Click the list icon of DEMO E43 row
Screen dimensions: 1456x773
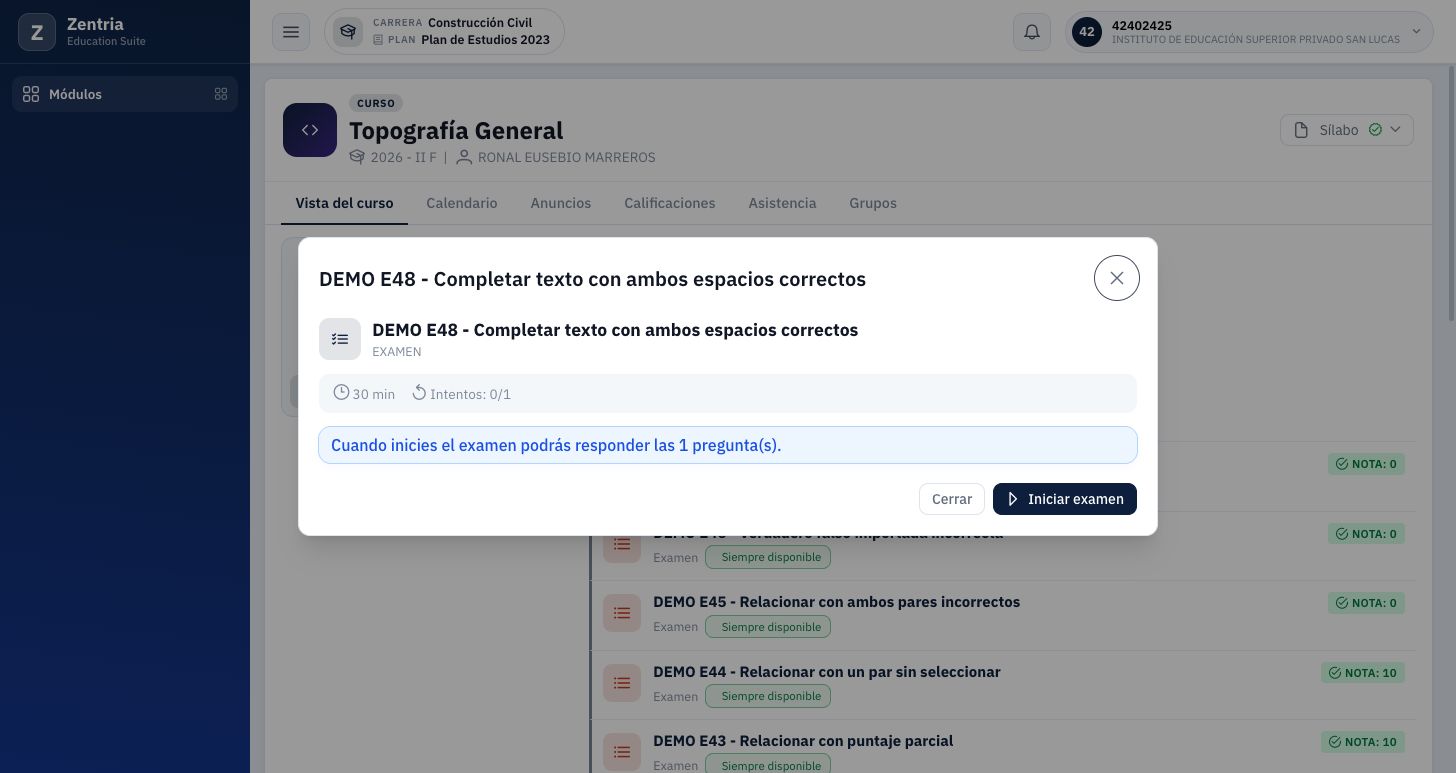pos(622,752)
